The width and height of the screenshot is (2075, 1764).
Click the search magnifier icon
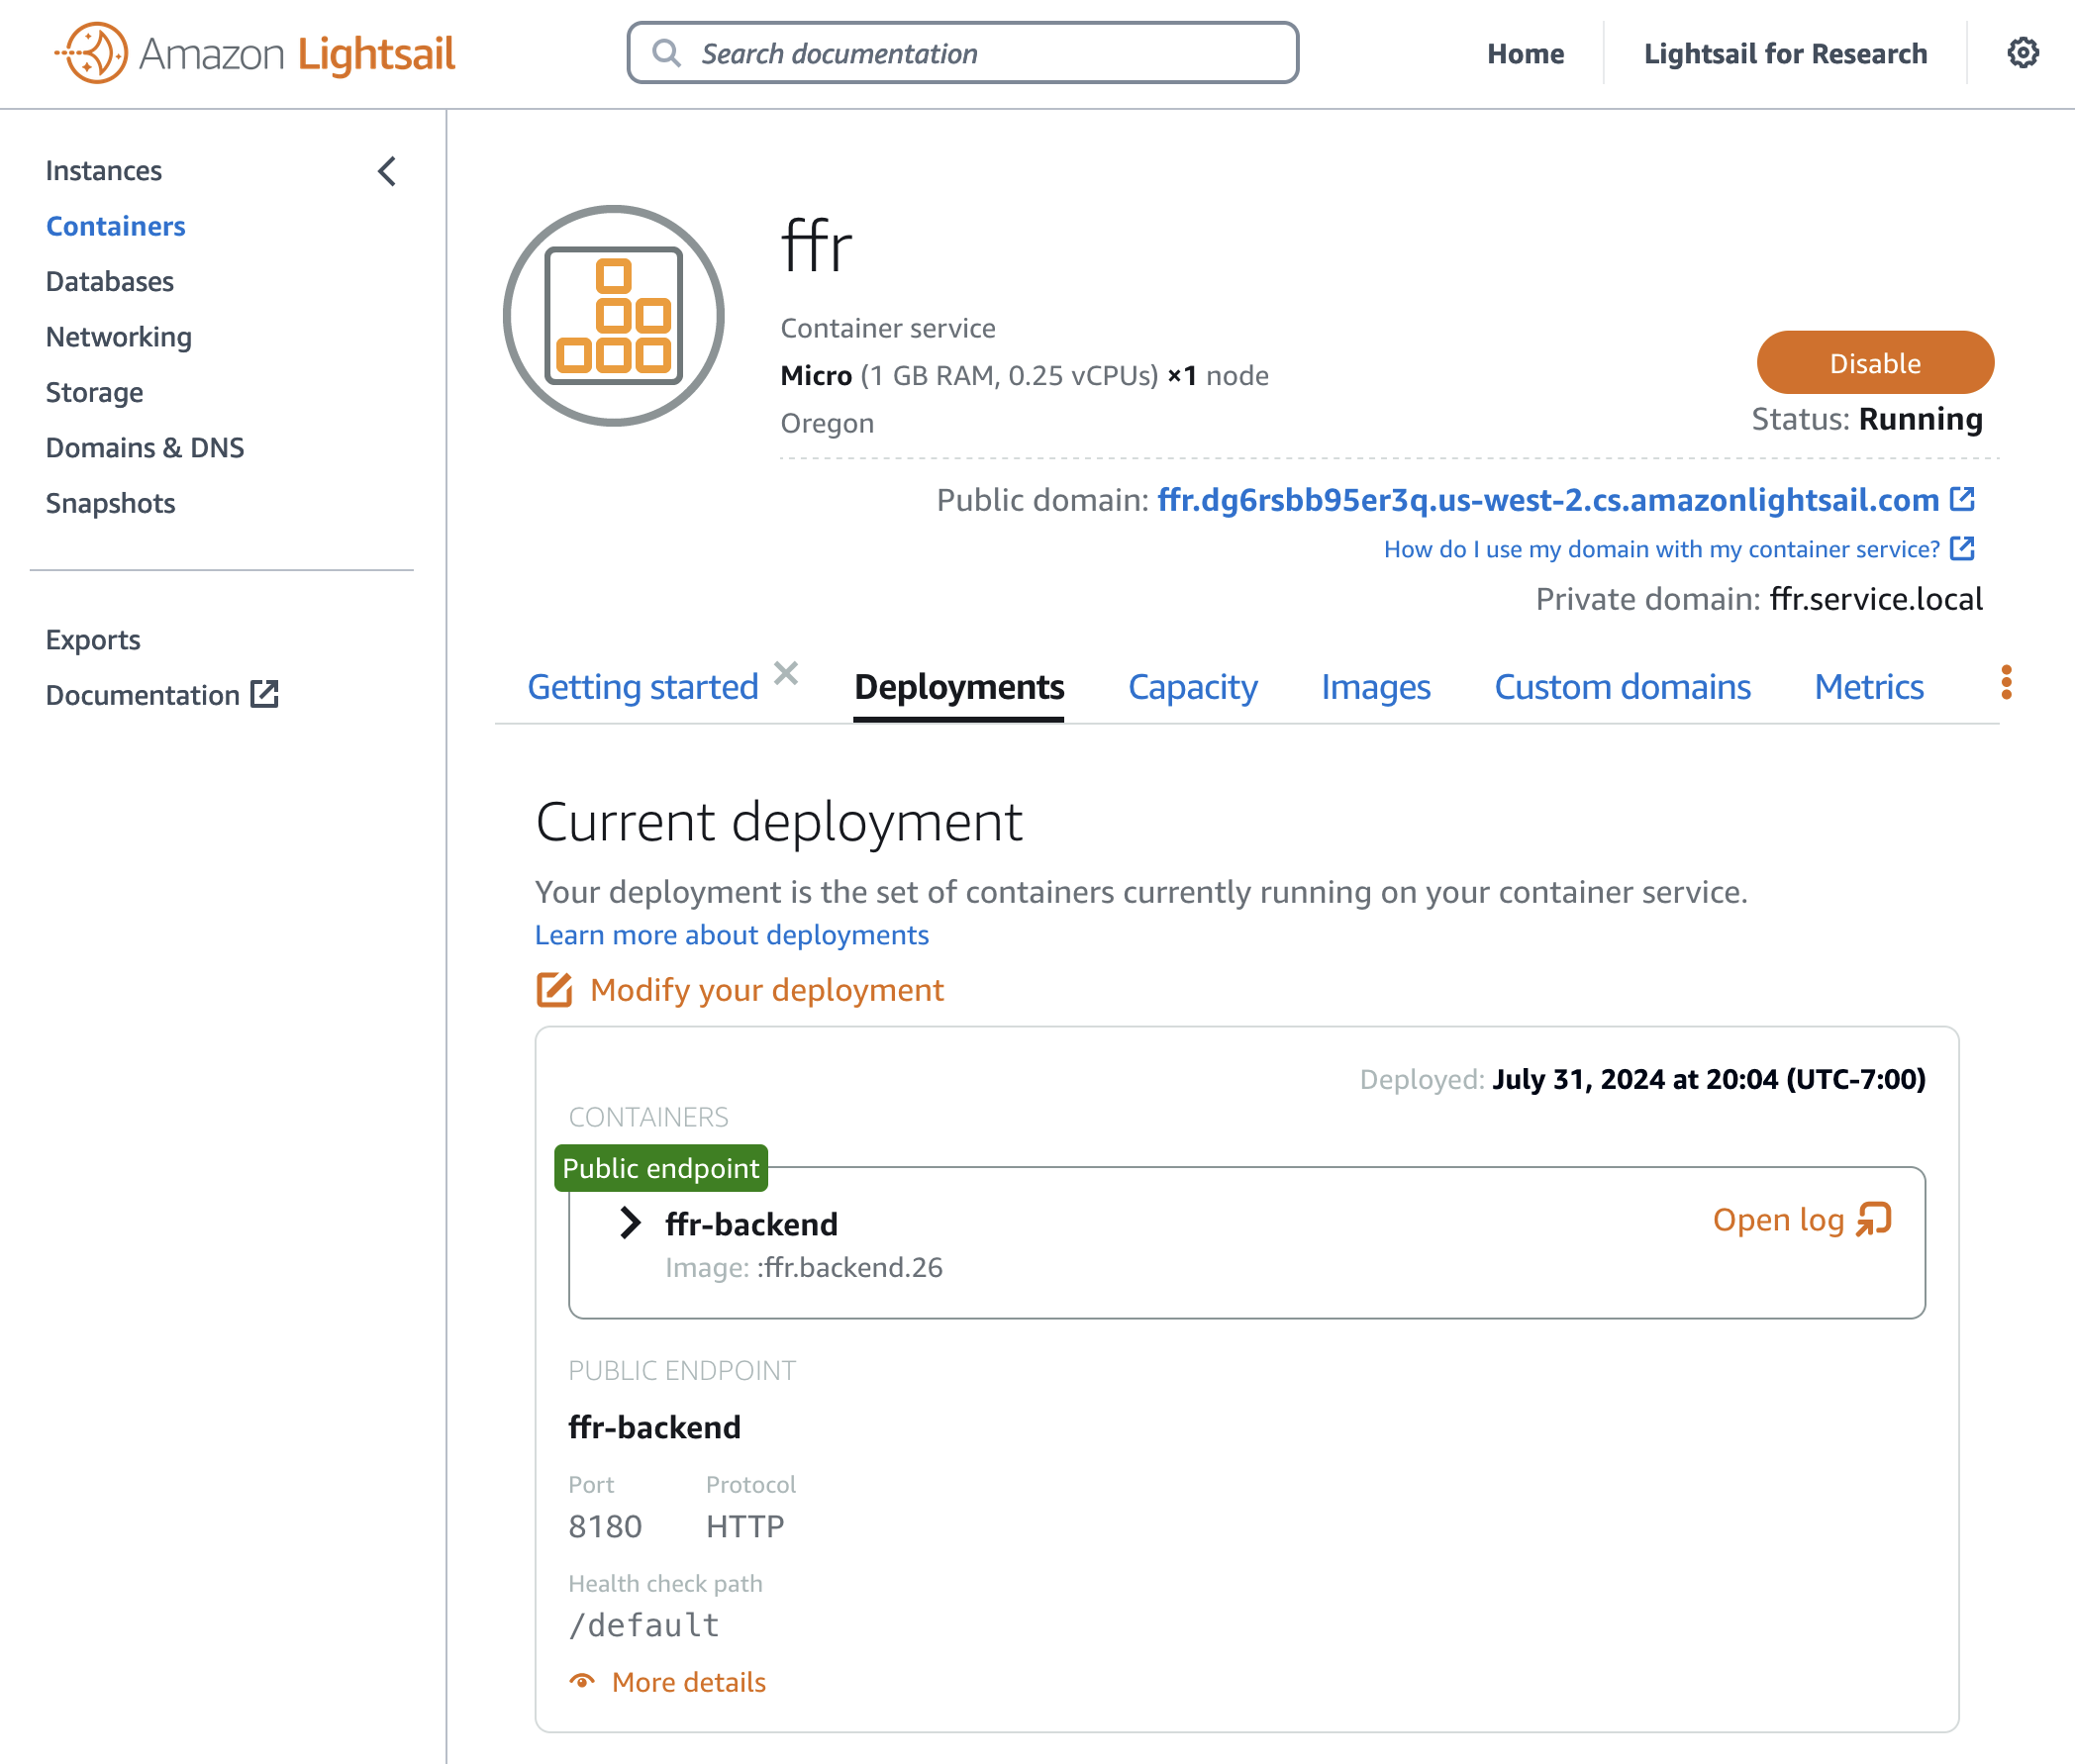pos(666,53)
